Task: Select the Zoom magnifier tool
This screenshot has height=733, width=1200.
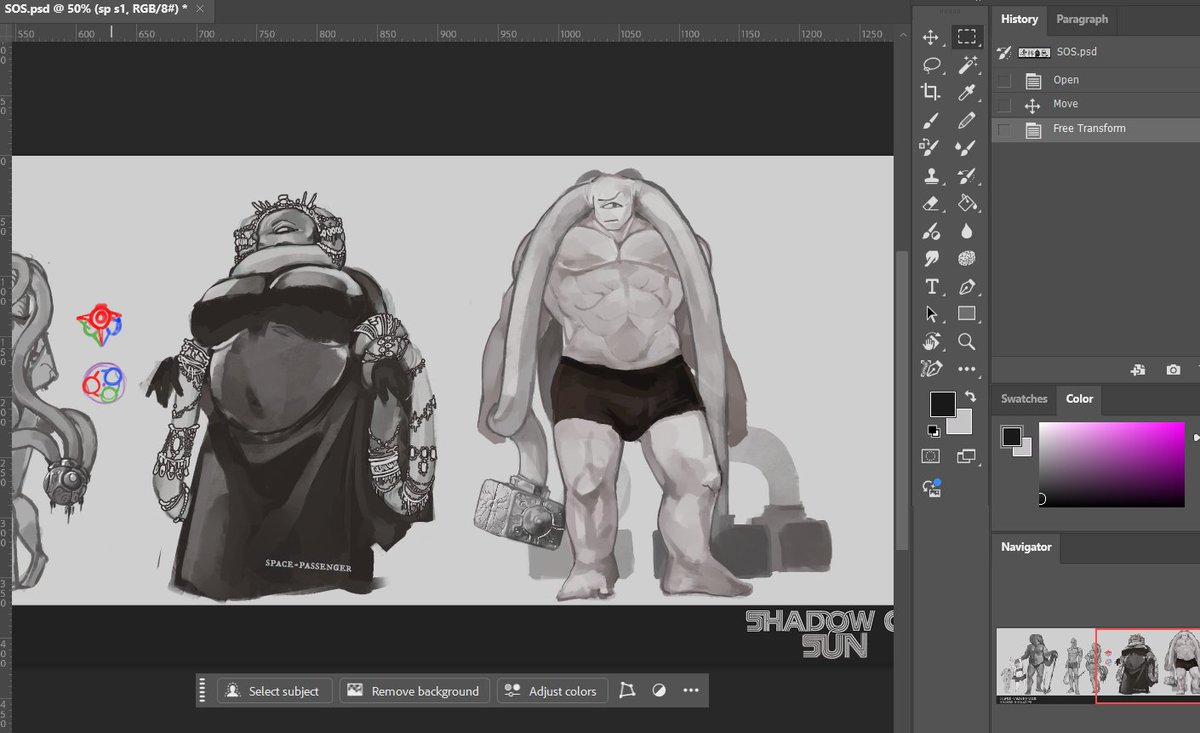Action: [x=966, y=342]
